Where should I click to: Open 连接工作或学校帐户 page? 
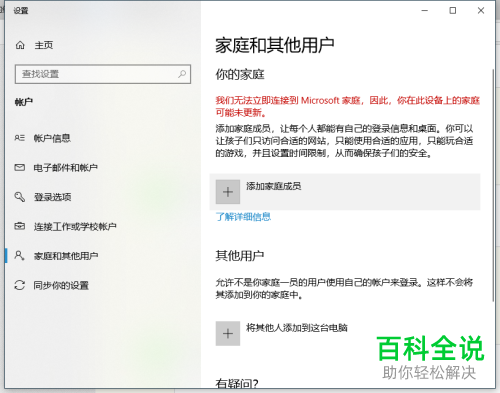75,227
